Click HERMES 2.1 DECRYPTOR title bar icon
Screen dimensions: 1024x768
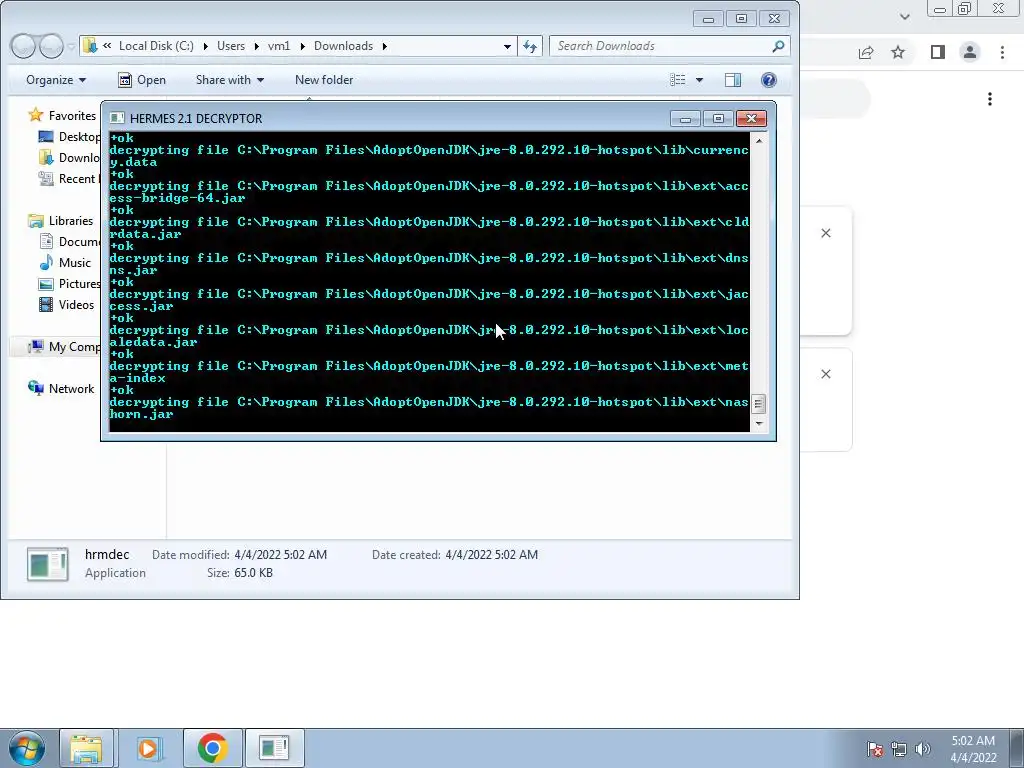[117, 118]
